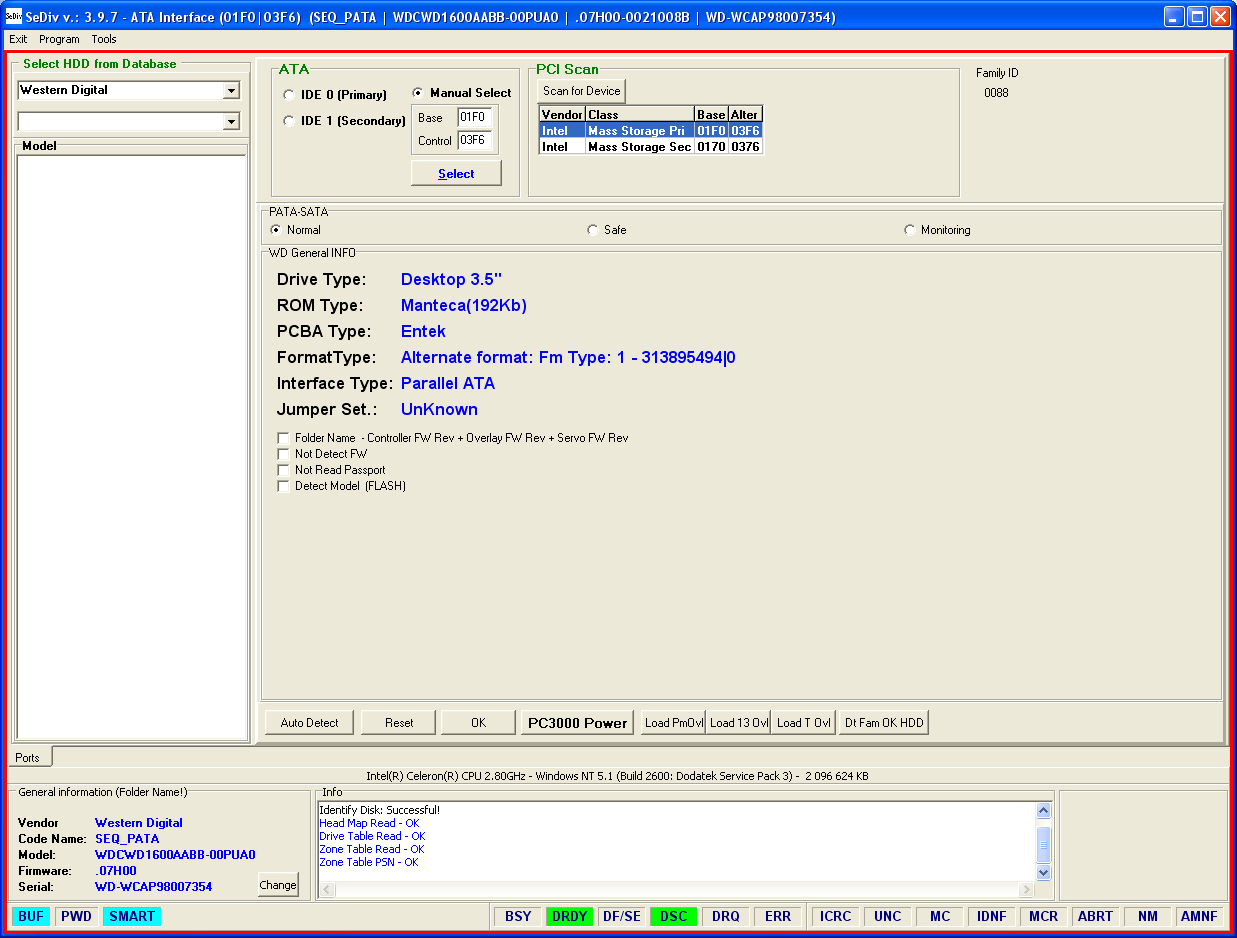Click Info log horizontal scroll right arrow
Viewport: 1237px width, 938px height.
click(1026, 889)
